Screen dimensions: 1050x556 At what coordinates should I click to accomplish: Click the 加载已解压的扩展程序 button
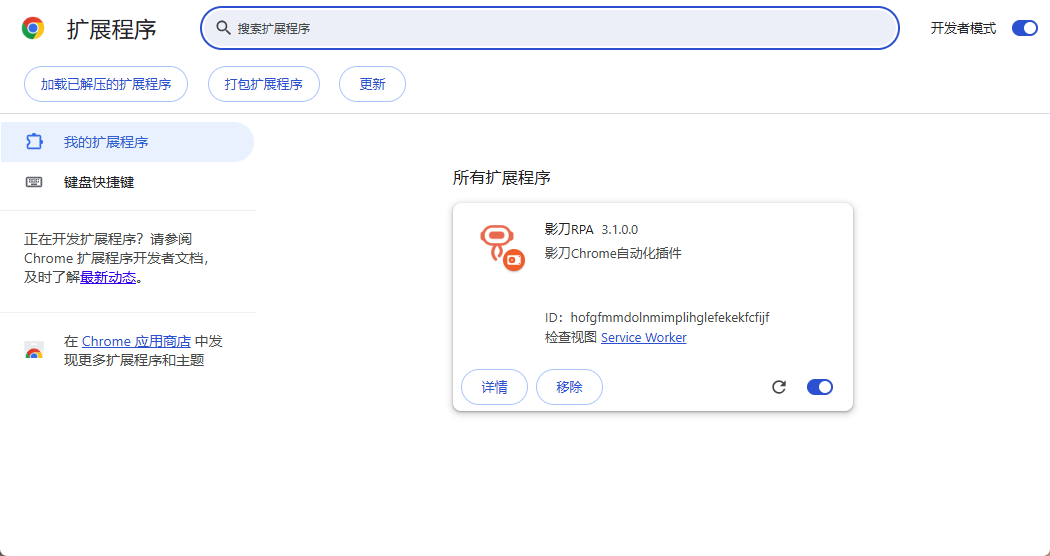click(x=106, y=84)
